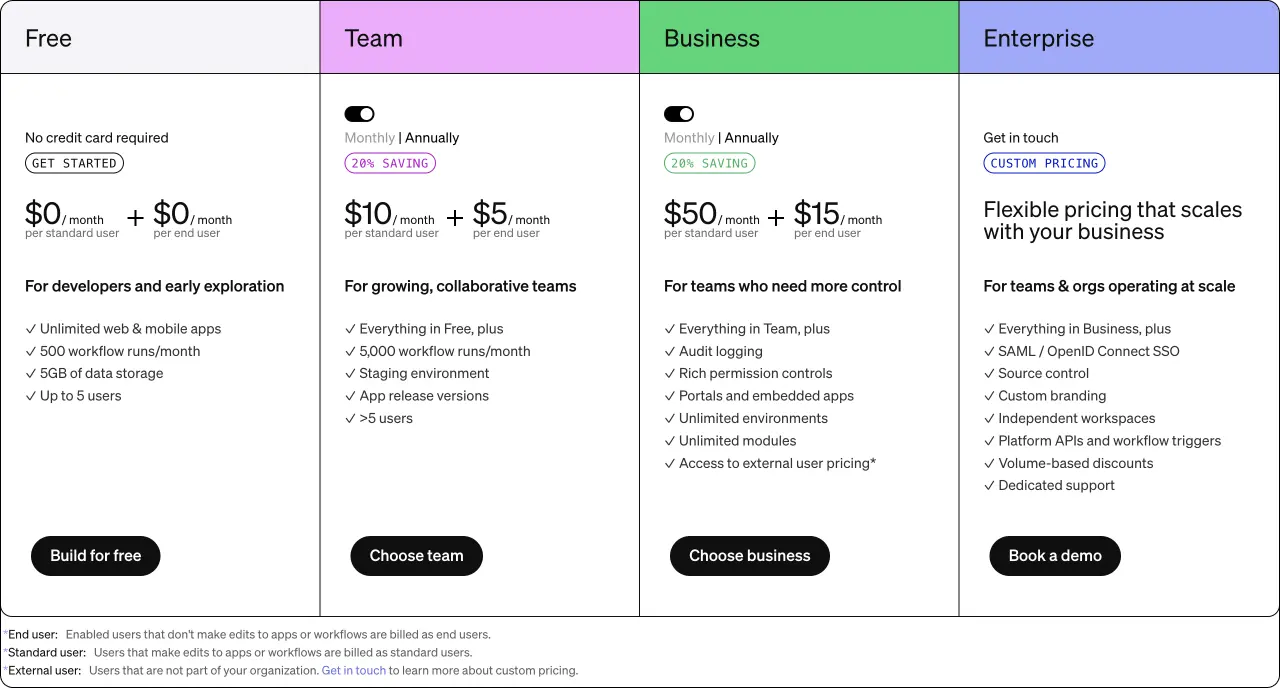Click checkmark beside Staging environment

350,373
